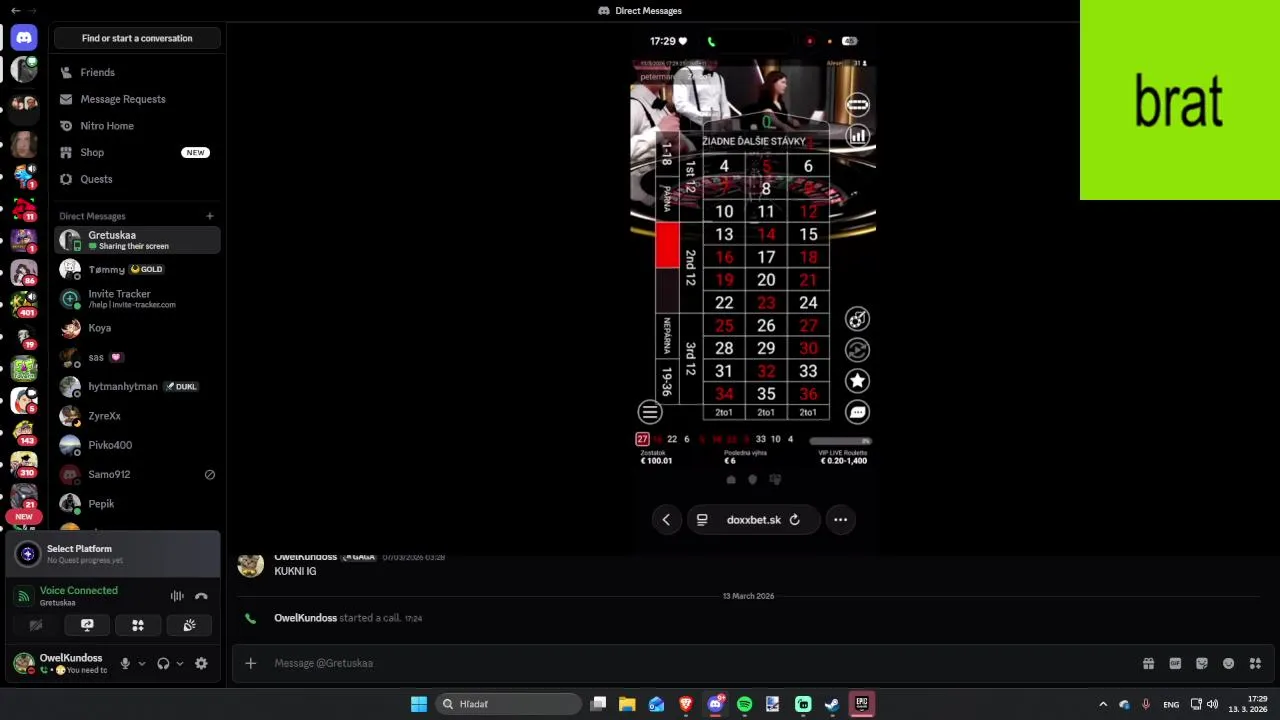Open Steam from the taskbar

832,704
